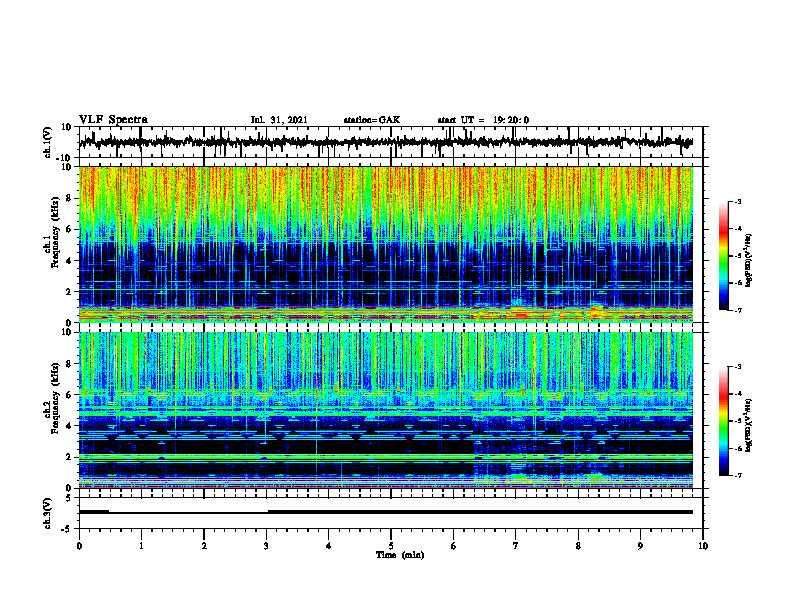Click the color scale bar beside ch.1 spectrogram

click(724, 256)
